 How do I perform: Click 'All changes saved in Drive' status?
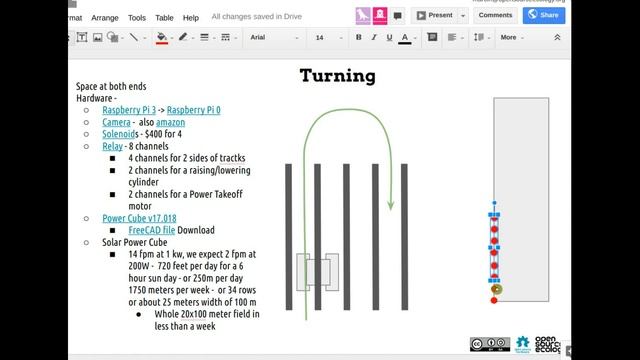point(257,17)
